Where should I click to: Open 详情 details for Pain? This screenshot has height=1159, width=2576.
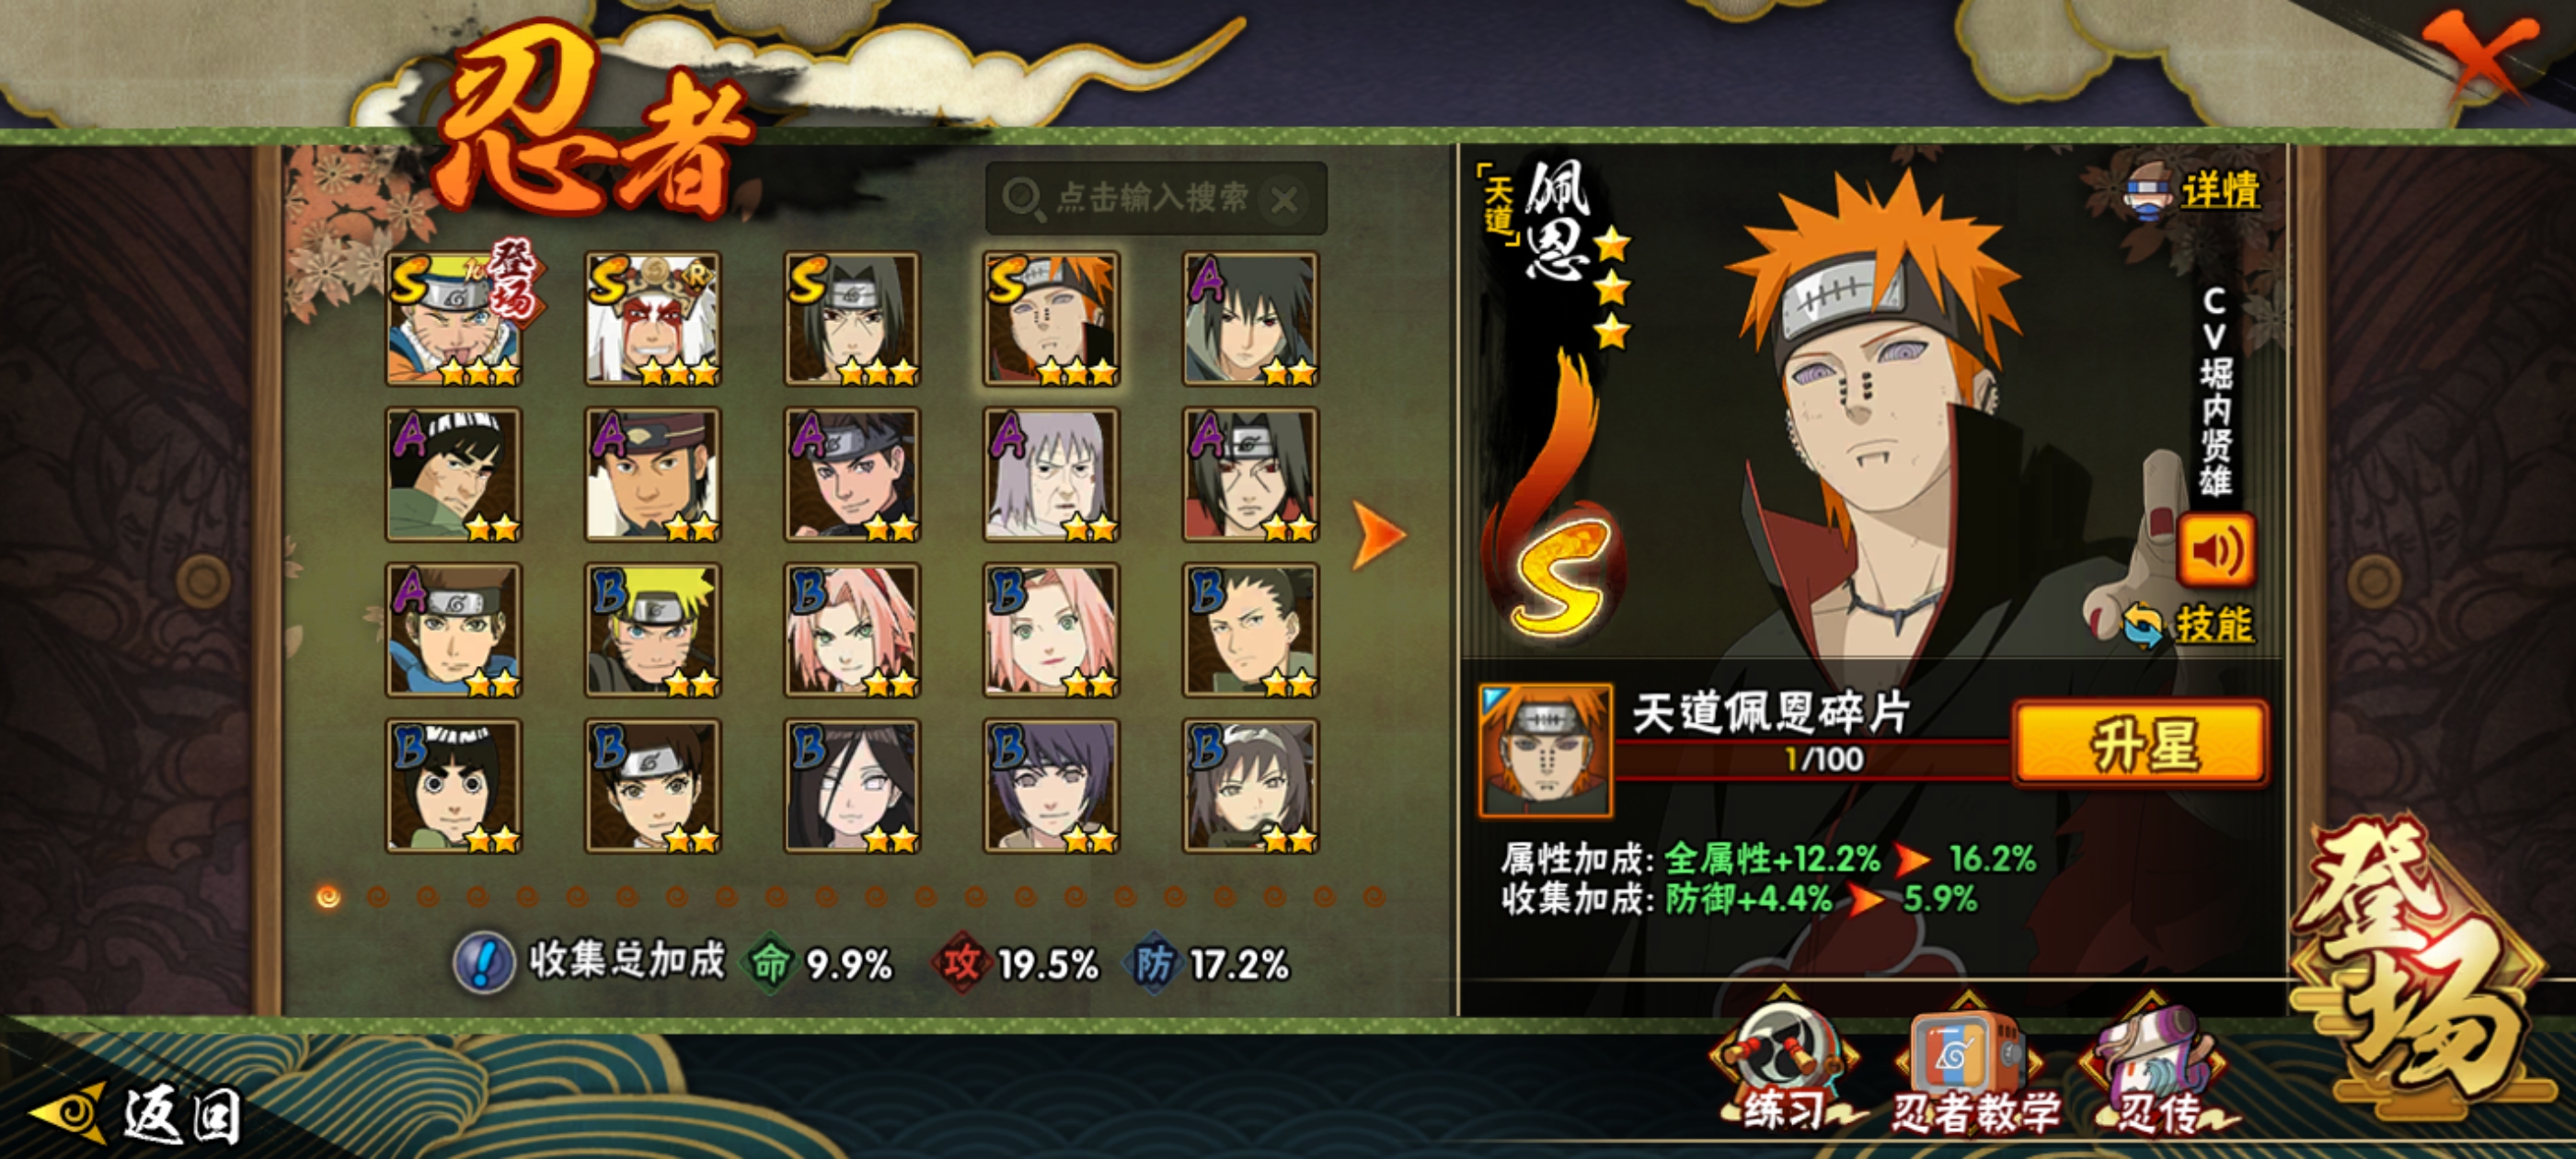tap(2193, 190)
